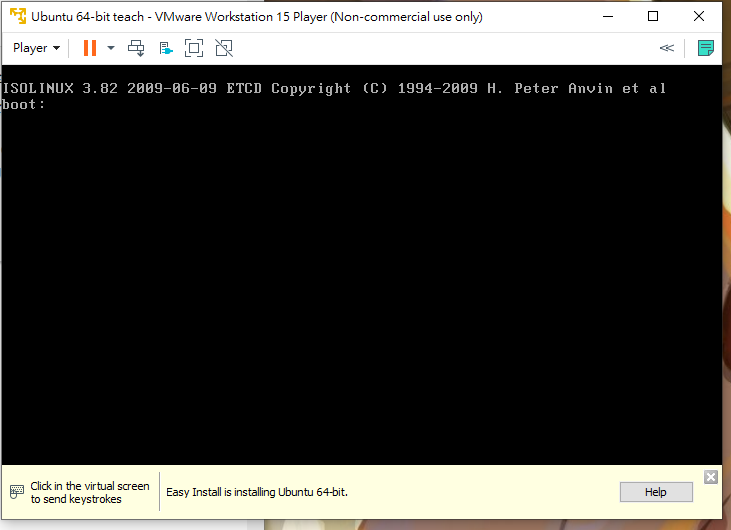Viewport: 731px width, 530px height.
Task: Maximize the VMware Player window
Action: pos(653,16)
